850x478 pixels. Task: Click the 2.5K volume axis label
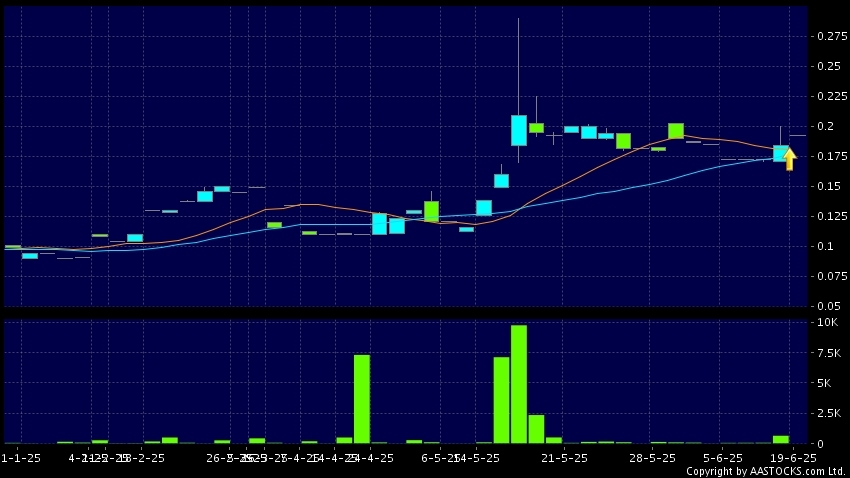tap(829, 414)
